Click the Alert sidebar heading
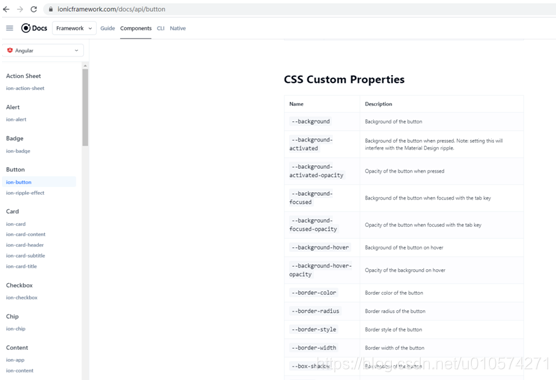The width and height of the screenshot is (558, 382). click(x=13, y=107)
